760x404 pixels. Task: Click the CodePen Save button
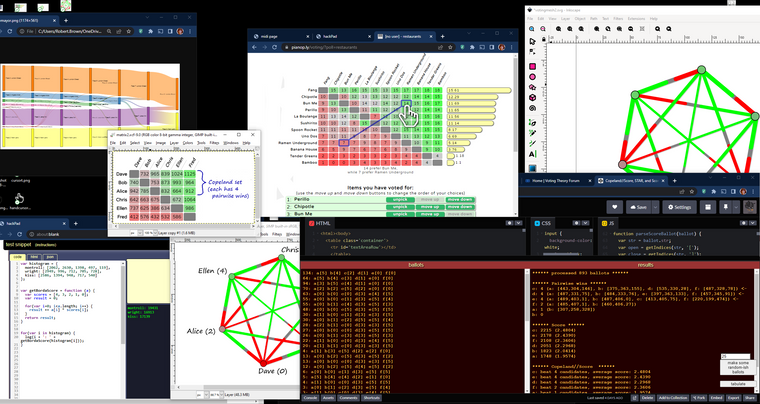639,207
